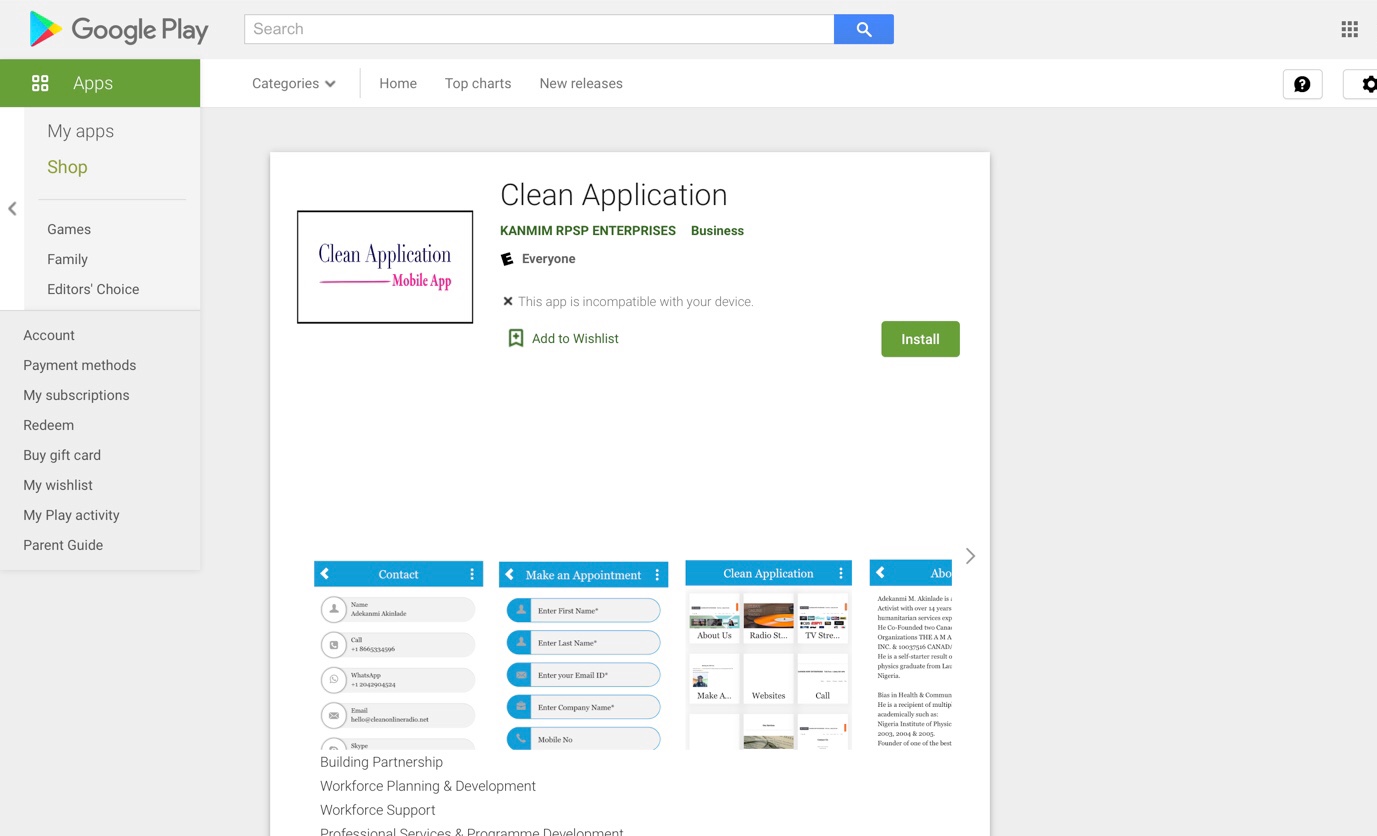Open Payment methods
1377x836 pixels.
tap(80, 365)
